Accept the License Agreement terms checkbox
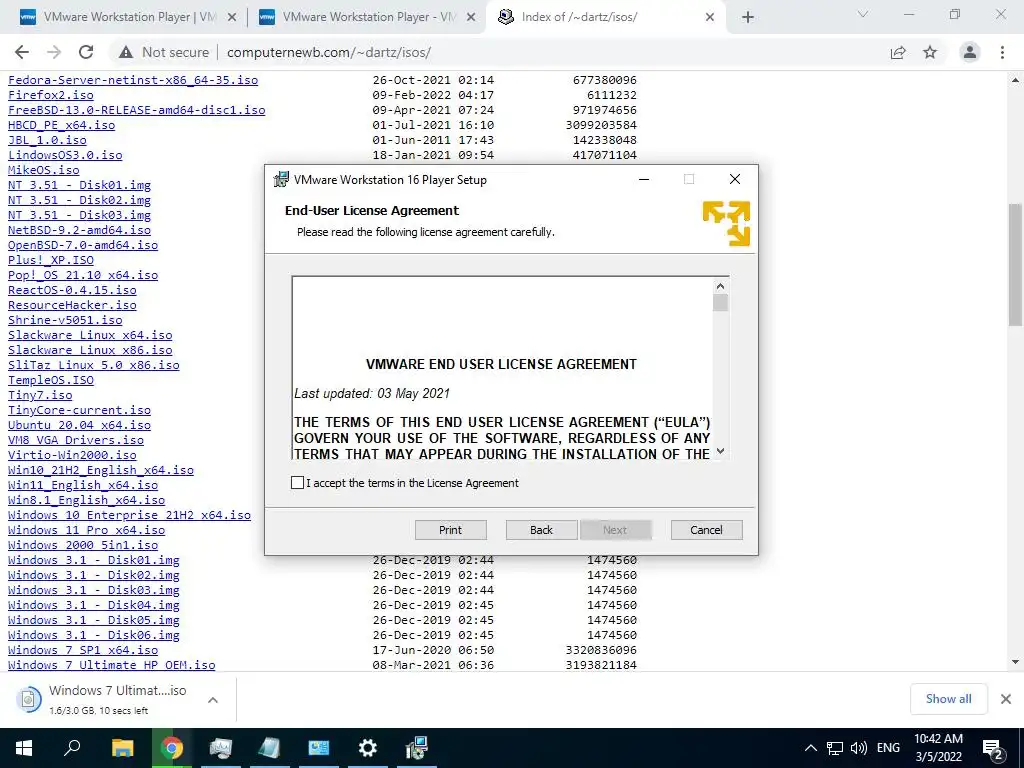This screenshot has height=768, width=1024. (297, 483)
